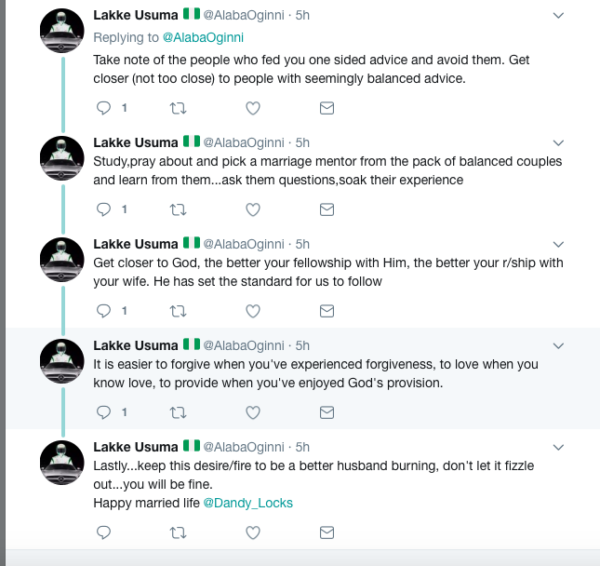600x566 pixels.
Task: Click the avatar beside 'Study,pray about' tweet
Action: 62,158
